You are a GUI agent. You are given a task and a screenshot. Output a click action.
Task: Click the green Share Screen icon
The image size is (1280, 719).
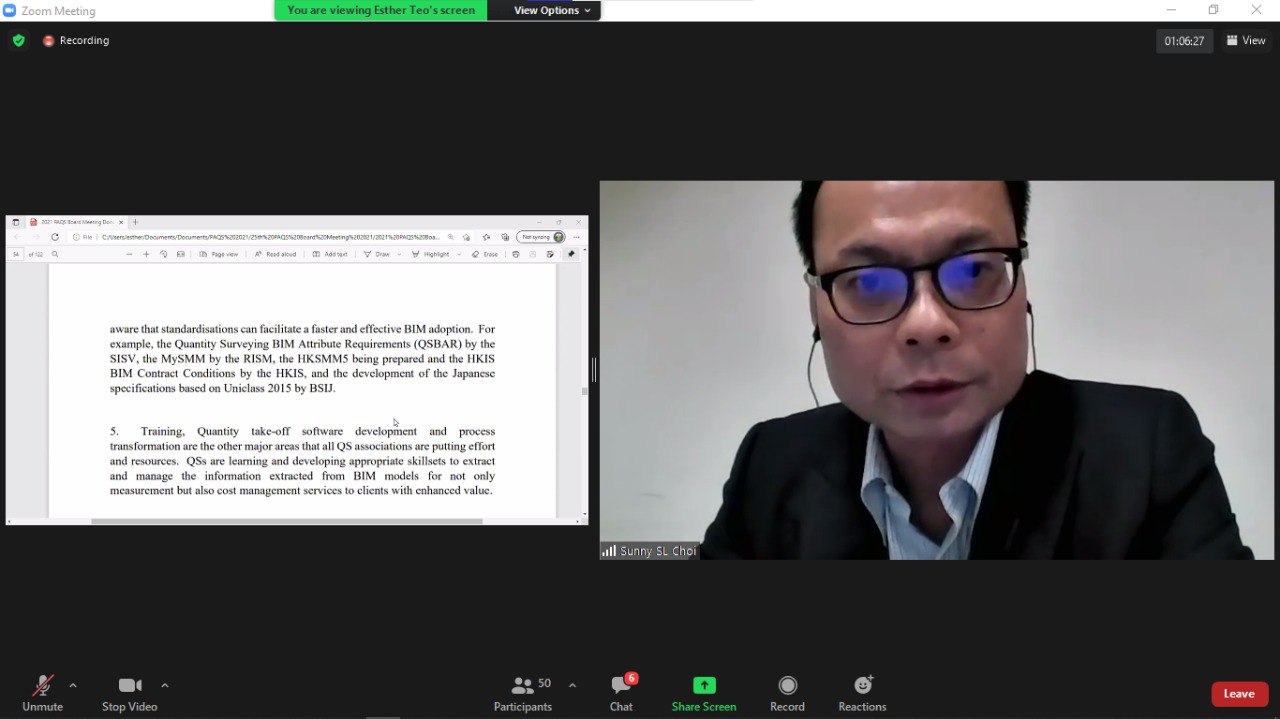click(704, 685)
